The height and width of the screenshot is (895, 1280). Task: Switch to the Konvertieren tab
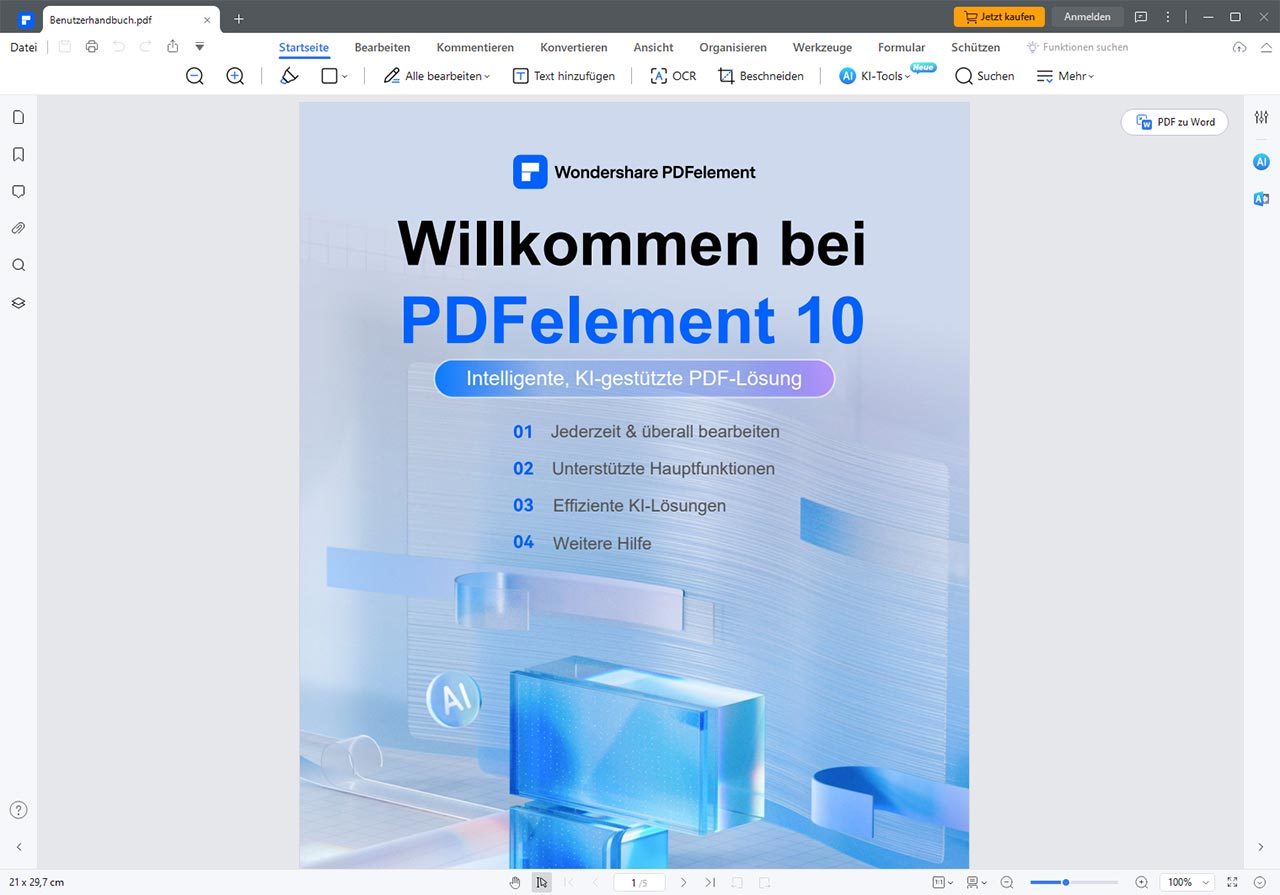coord(574,47)
